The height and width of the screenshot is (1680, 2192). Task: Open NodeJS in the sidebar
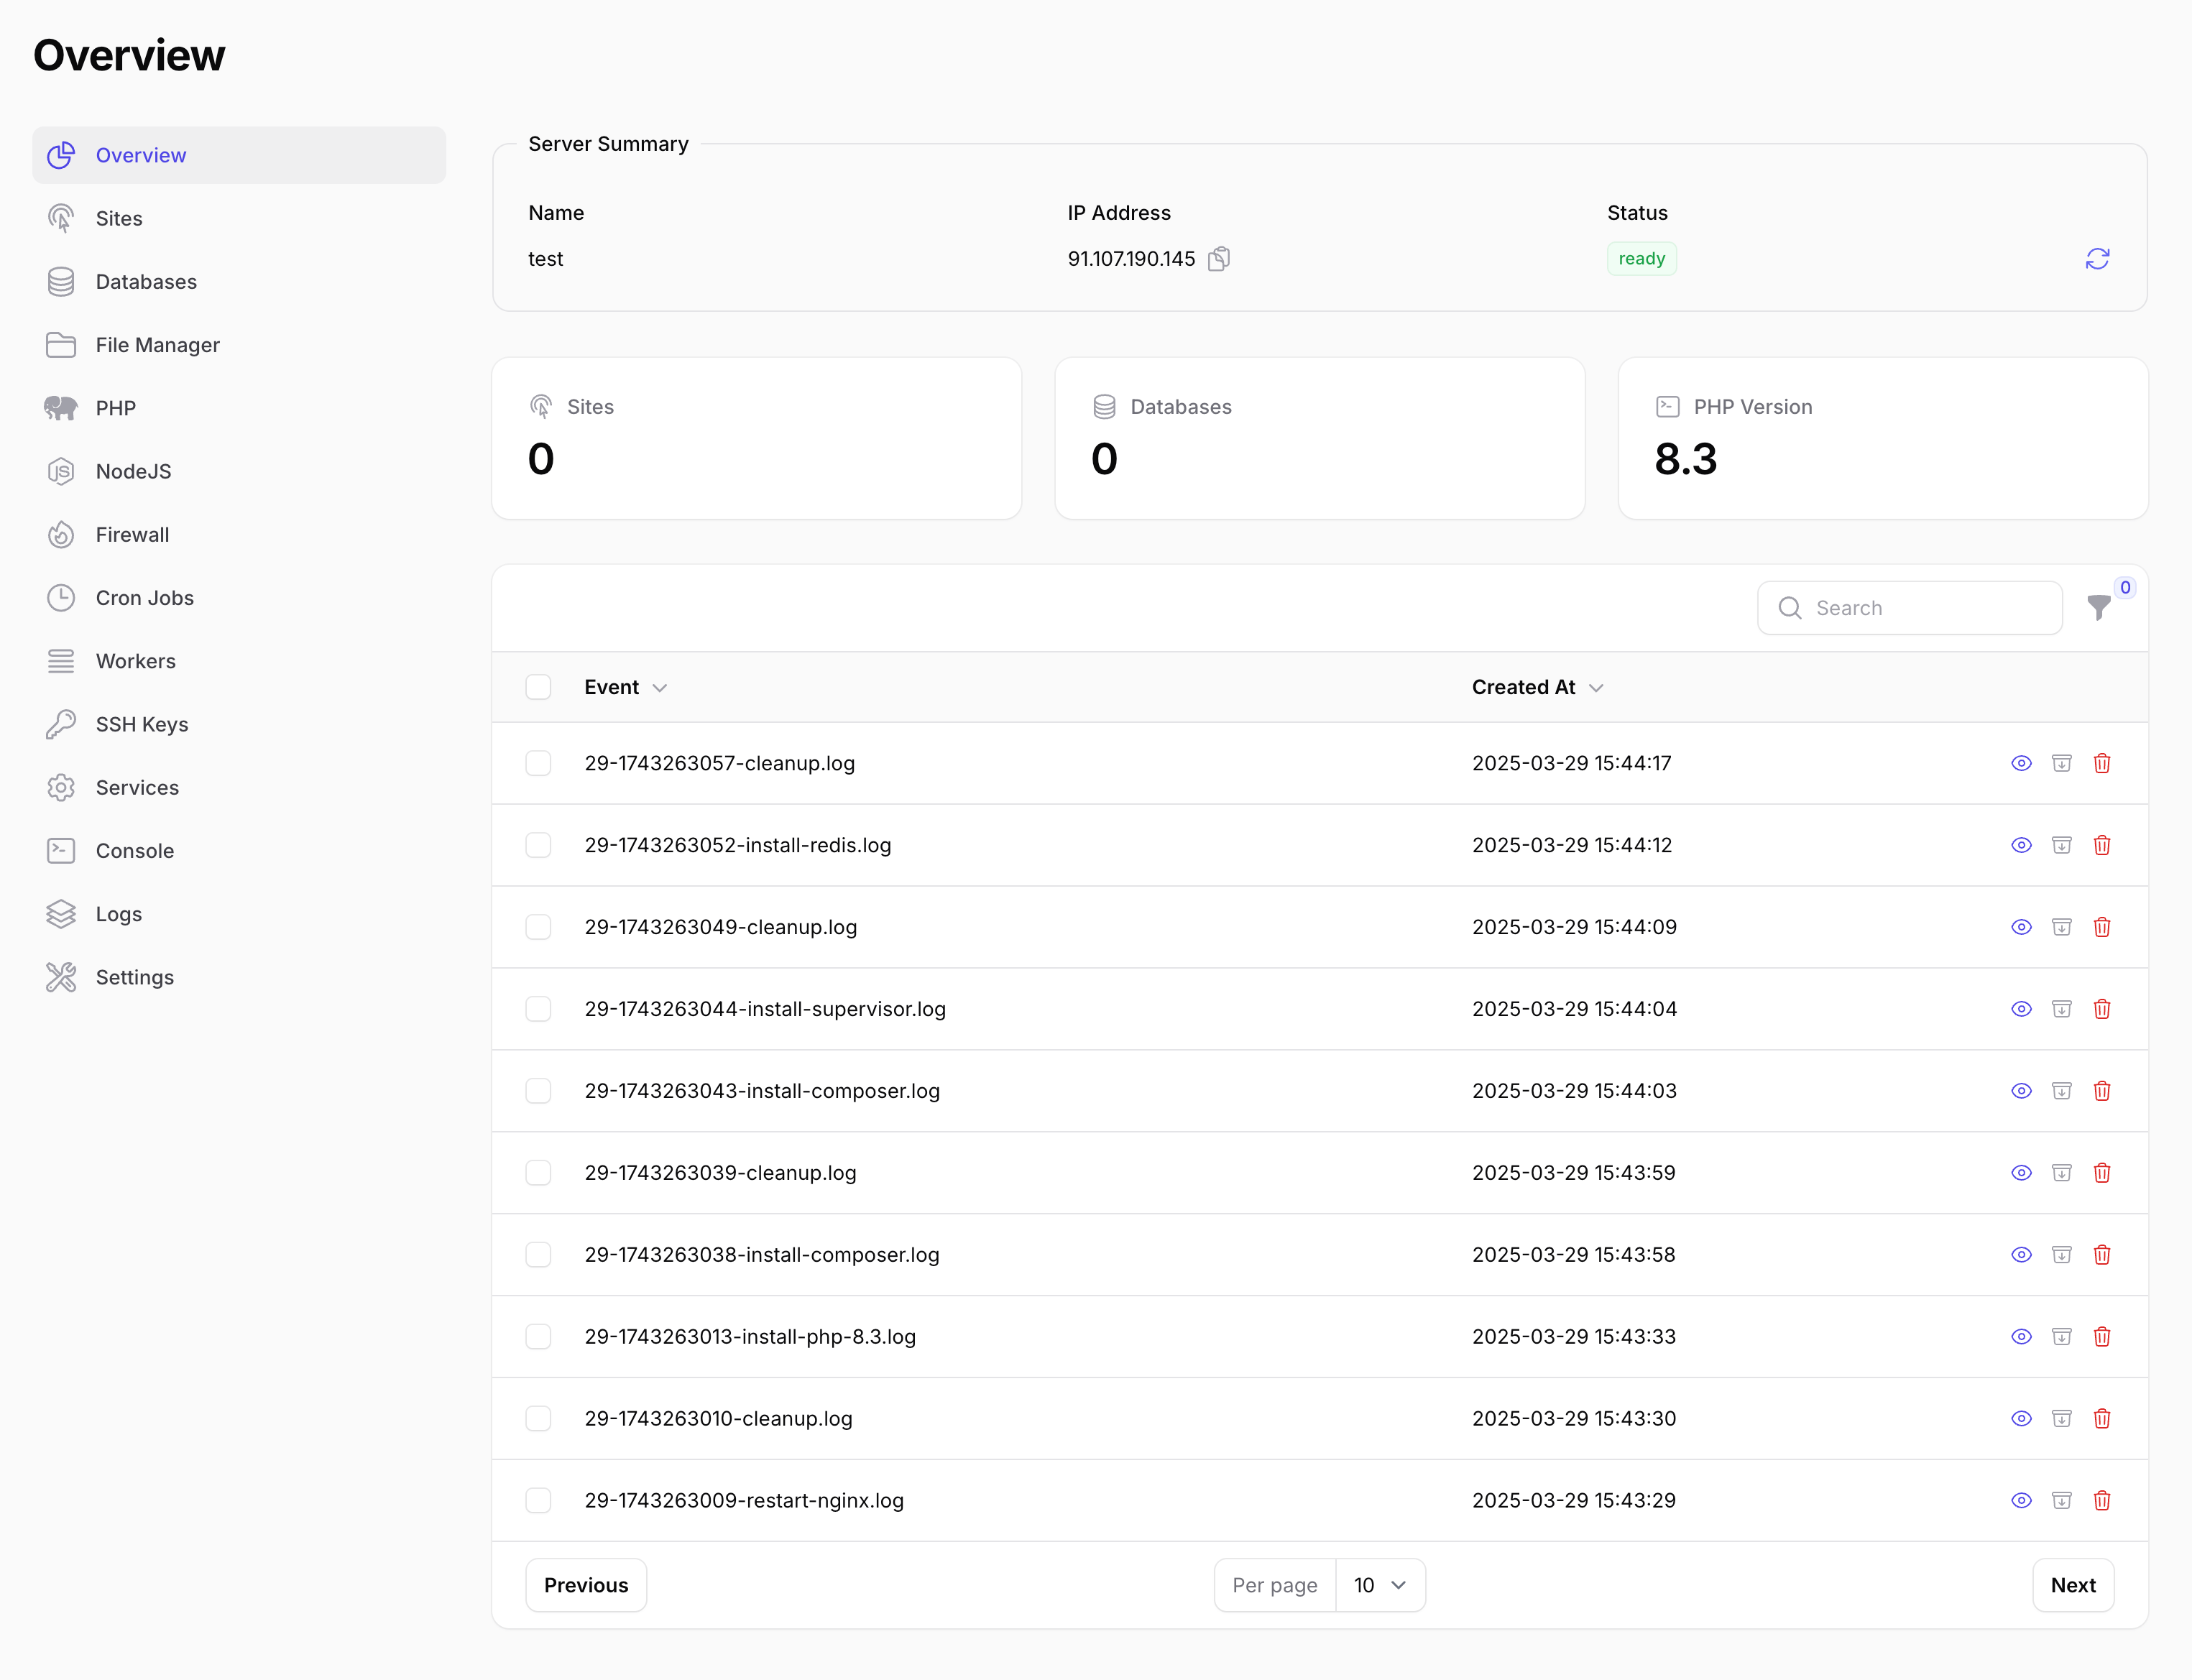pyautogui.click(x=239, y=471)
